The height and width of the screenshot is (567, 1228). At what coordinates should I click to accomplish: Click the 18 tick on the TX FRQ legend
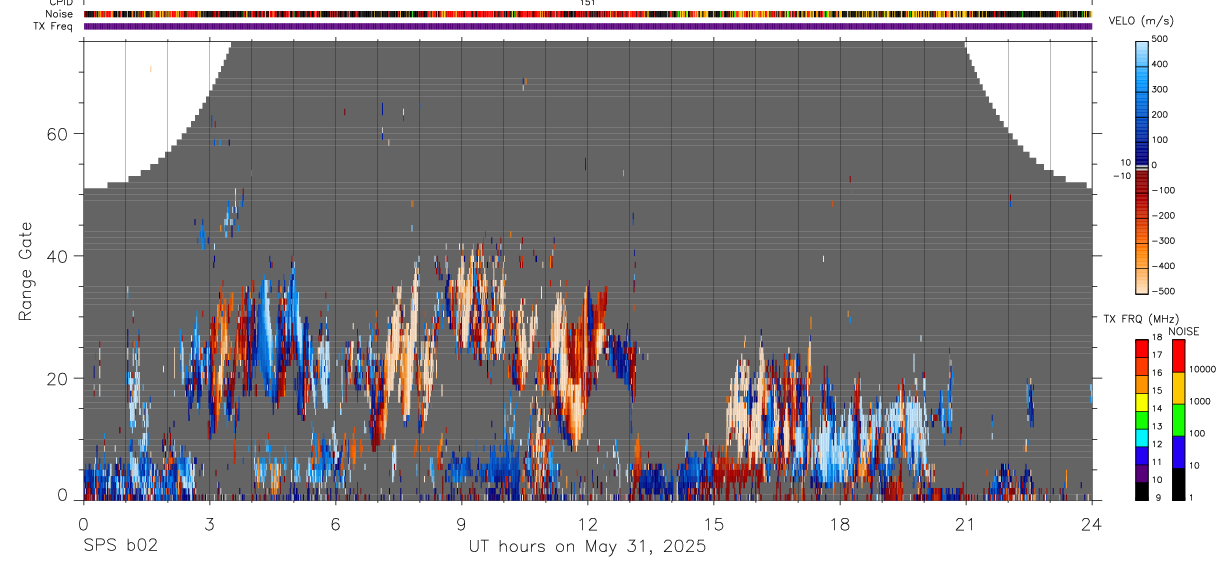[x=1157, y=338]
